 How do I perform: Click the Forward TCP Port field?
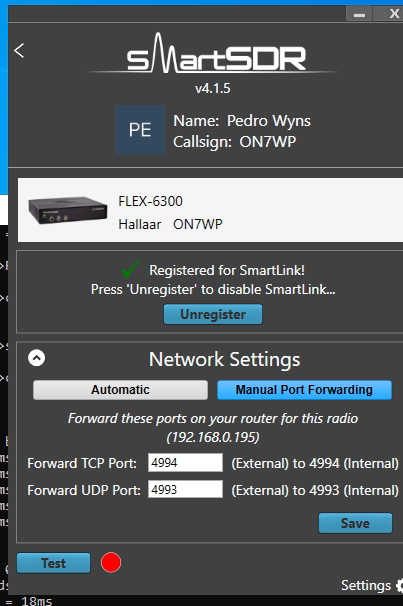[185, 463]
